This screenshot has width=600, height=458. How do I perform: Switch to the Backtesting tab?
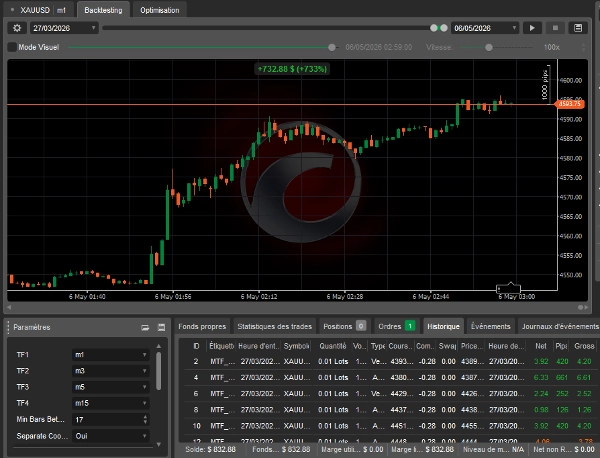103,10
